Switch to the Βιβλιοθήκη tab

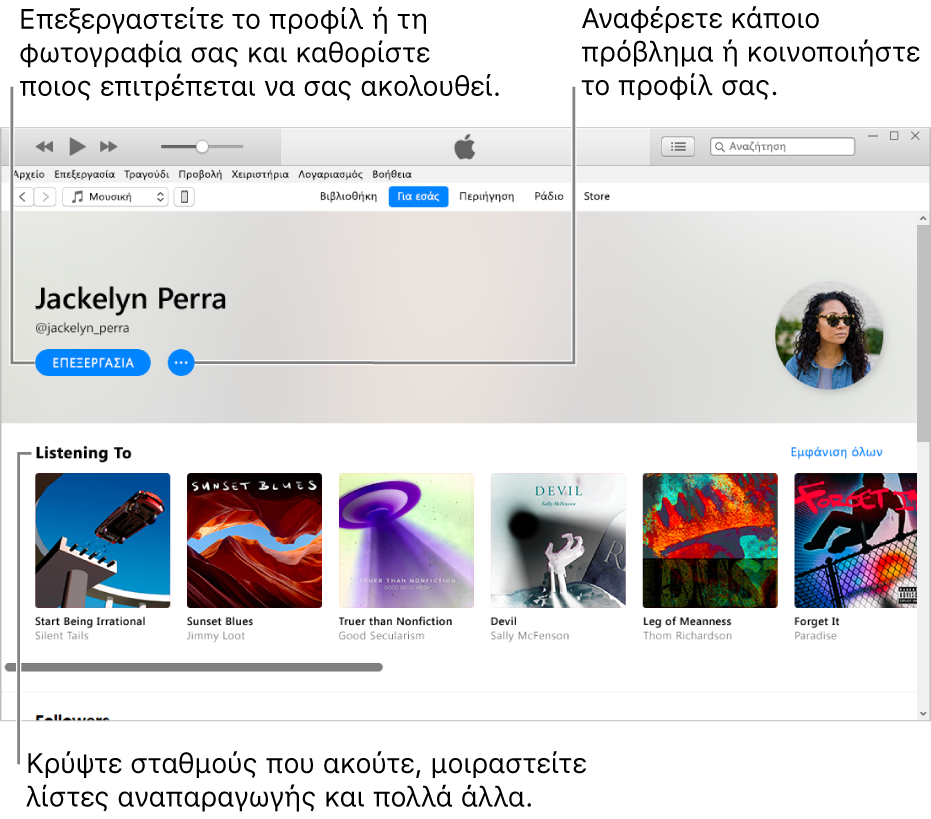coord(348,196)
